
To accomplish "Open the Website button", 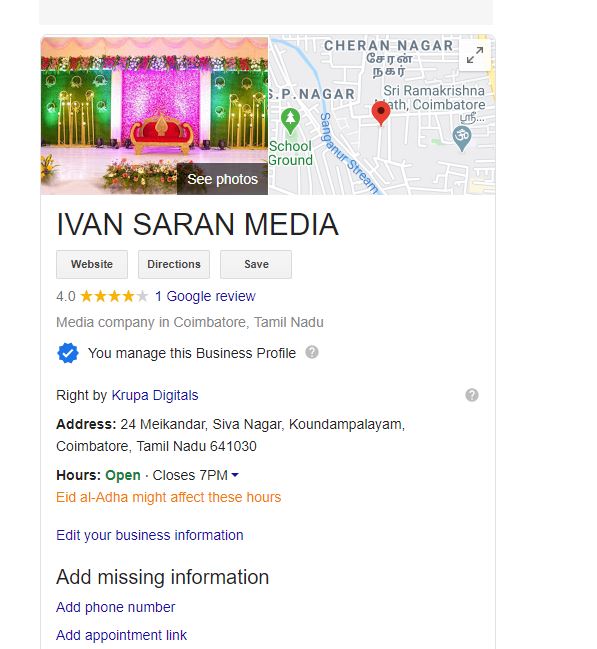I will [x=92, y=264].
